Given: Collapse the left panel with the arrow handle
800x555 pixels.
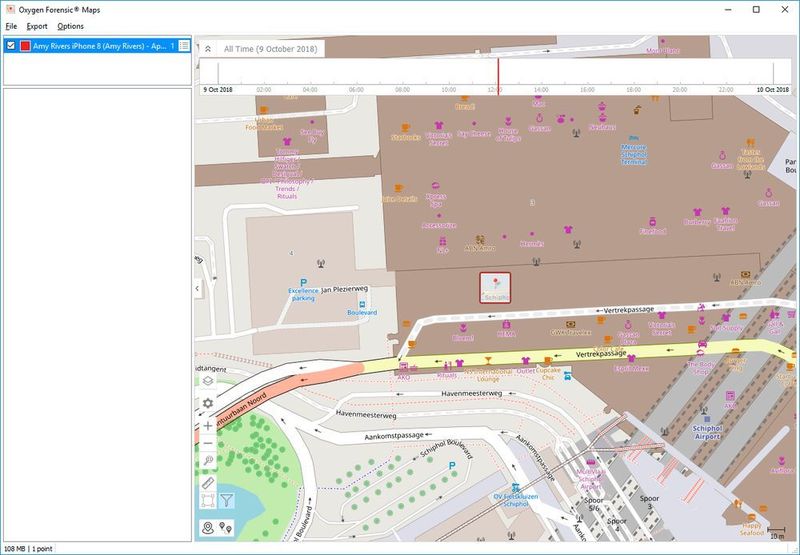Looking at the screenshot, I should point(198,288).
